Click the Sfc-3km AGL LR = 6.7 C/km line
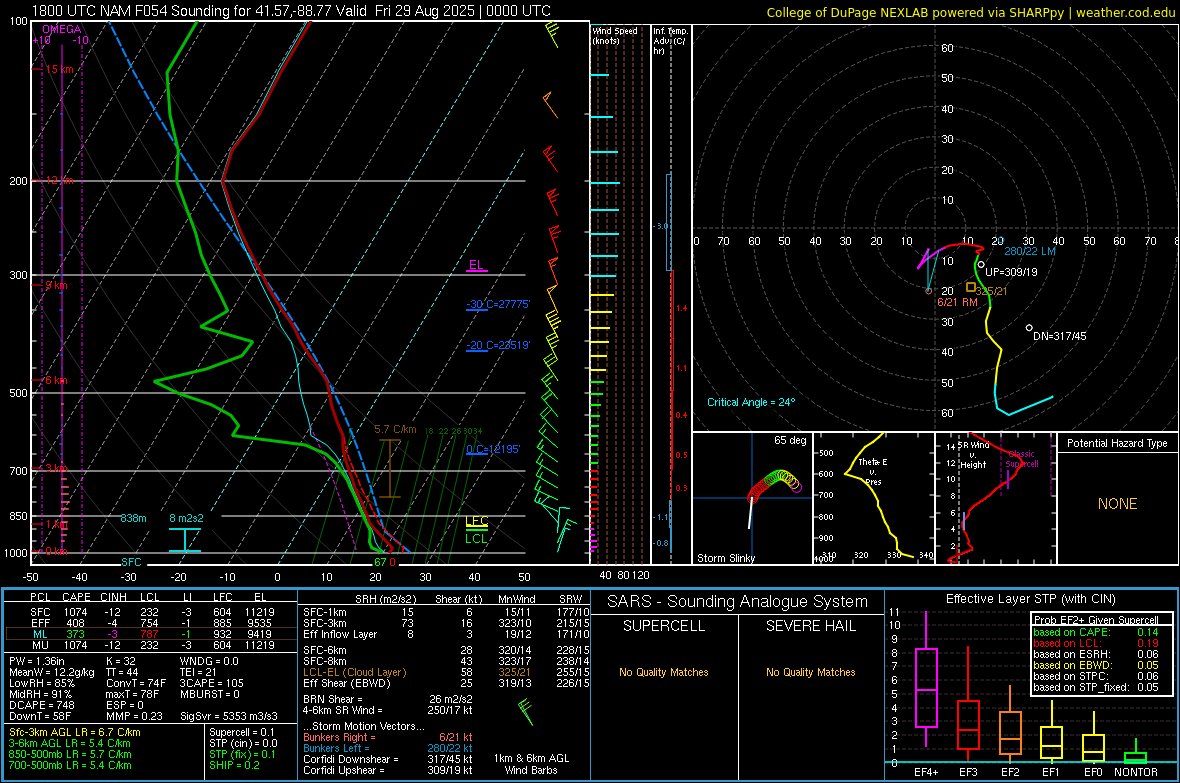Image resolution: width=1180 pixels, height=783 pixels. click(x=75, y=732)
